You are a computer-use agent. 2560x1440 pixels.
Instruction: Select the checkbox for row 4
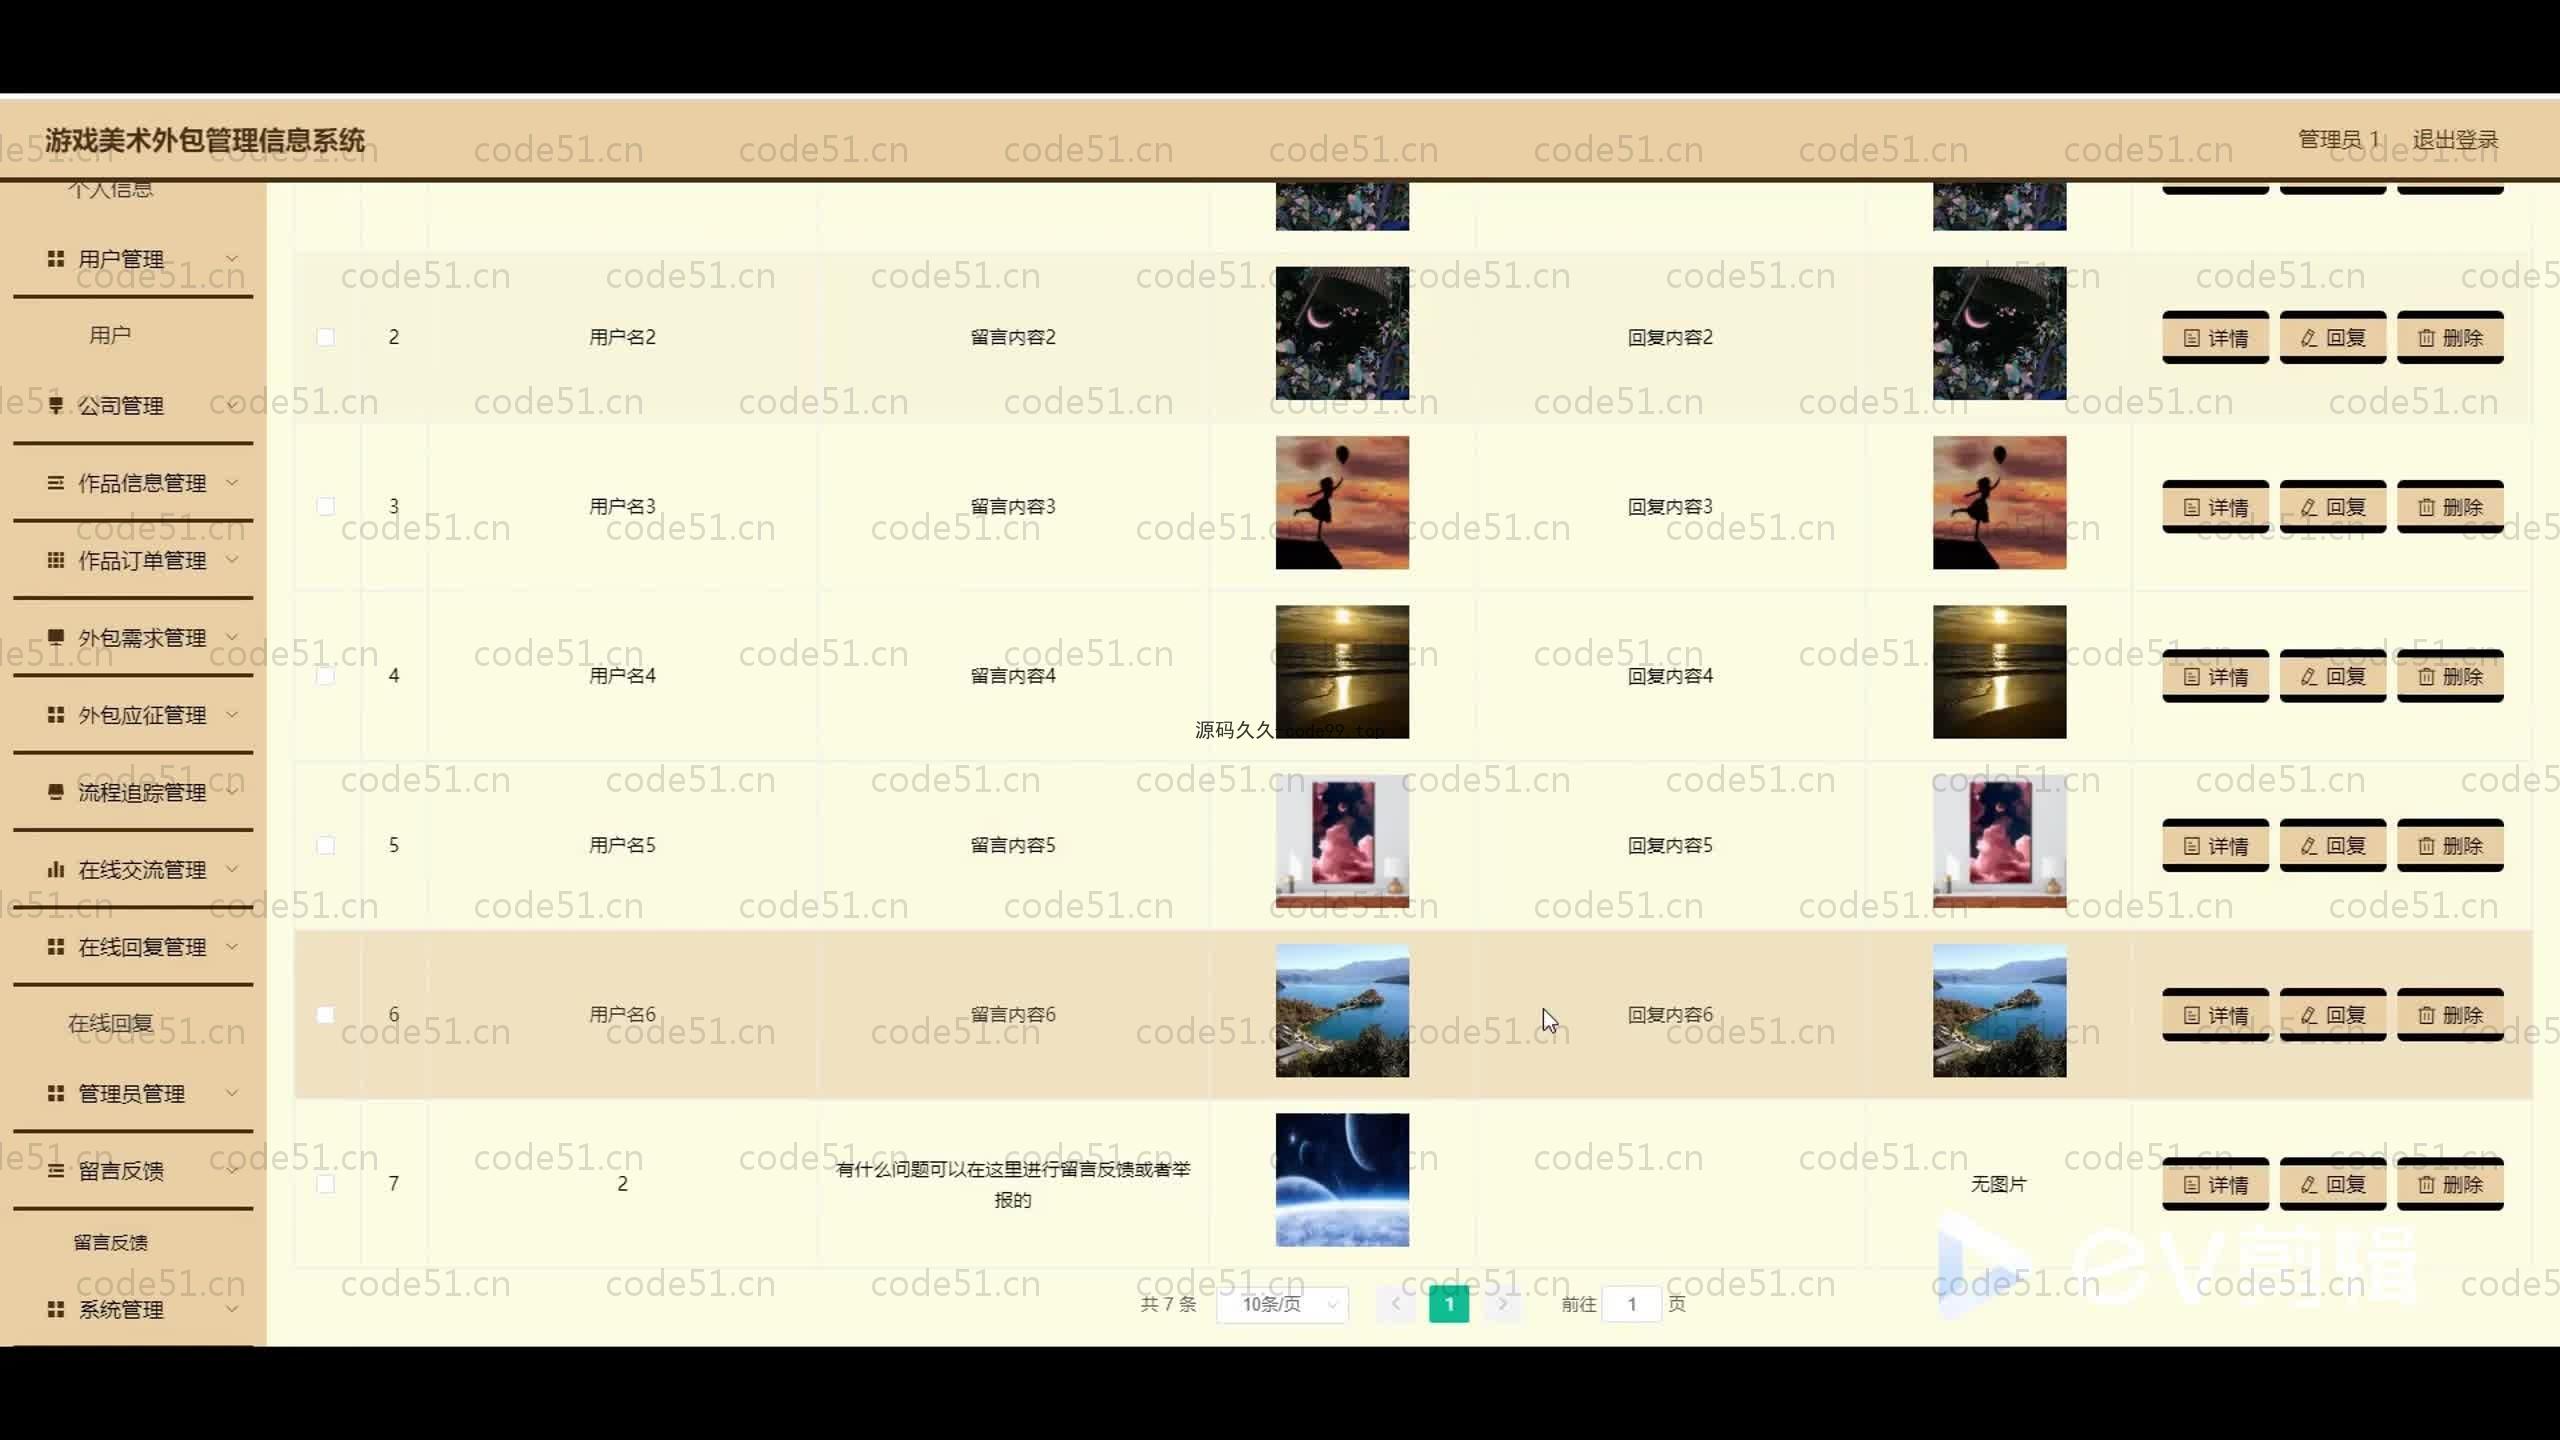point(325,676)
